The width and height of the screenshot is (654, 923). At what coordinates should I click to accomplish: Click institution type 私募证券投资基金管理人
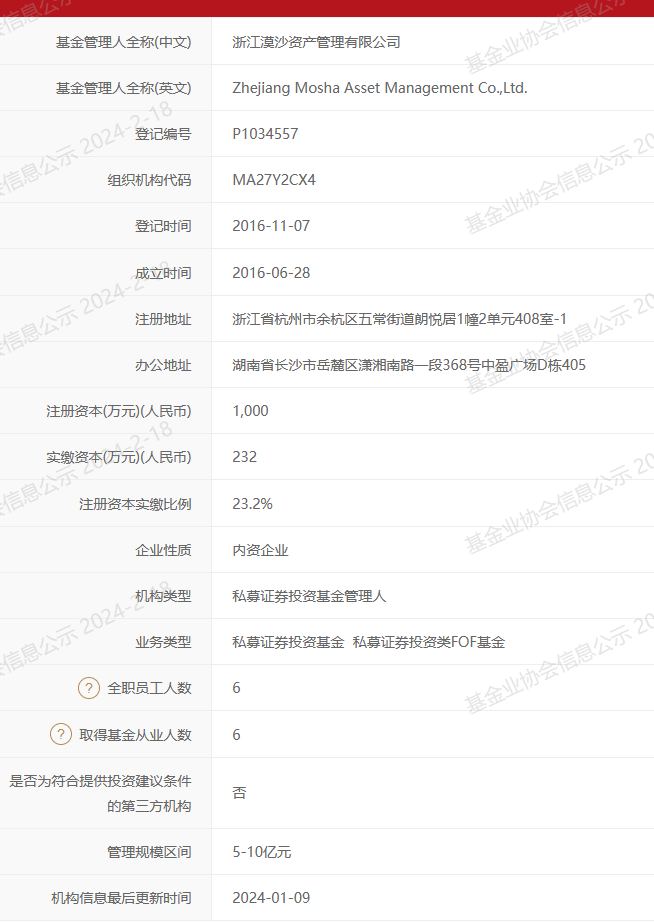(x=309, y=596)
